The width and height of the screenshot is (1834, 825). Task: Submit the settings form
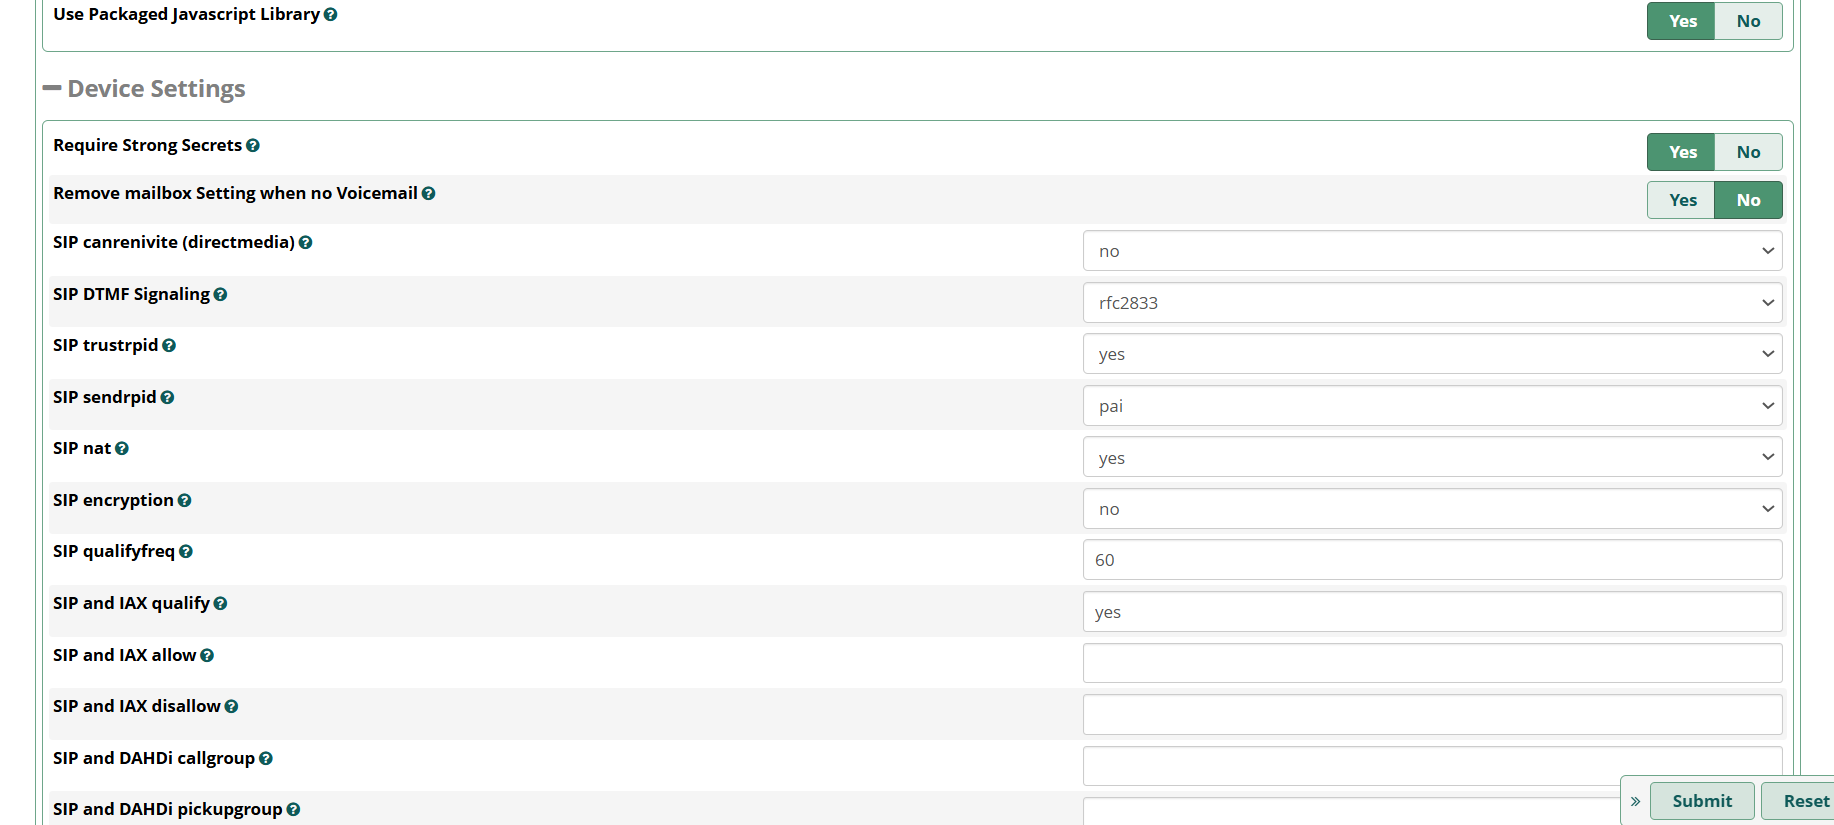tap(1702, 801)
